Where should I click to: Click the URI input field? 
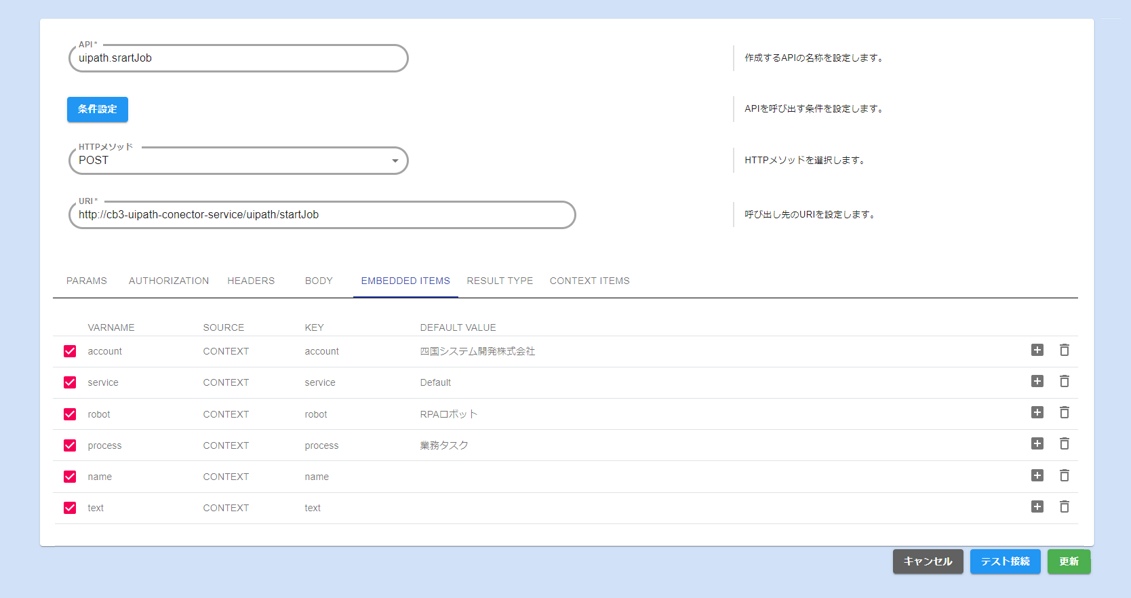322,215
